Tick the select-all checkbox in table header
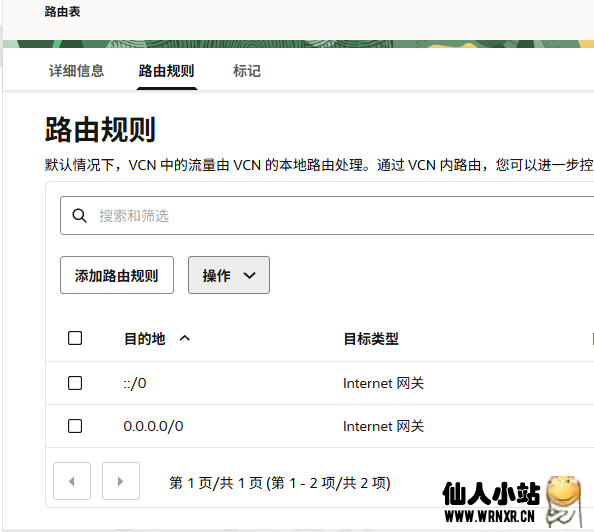594x532 pixels. [75, 338]
